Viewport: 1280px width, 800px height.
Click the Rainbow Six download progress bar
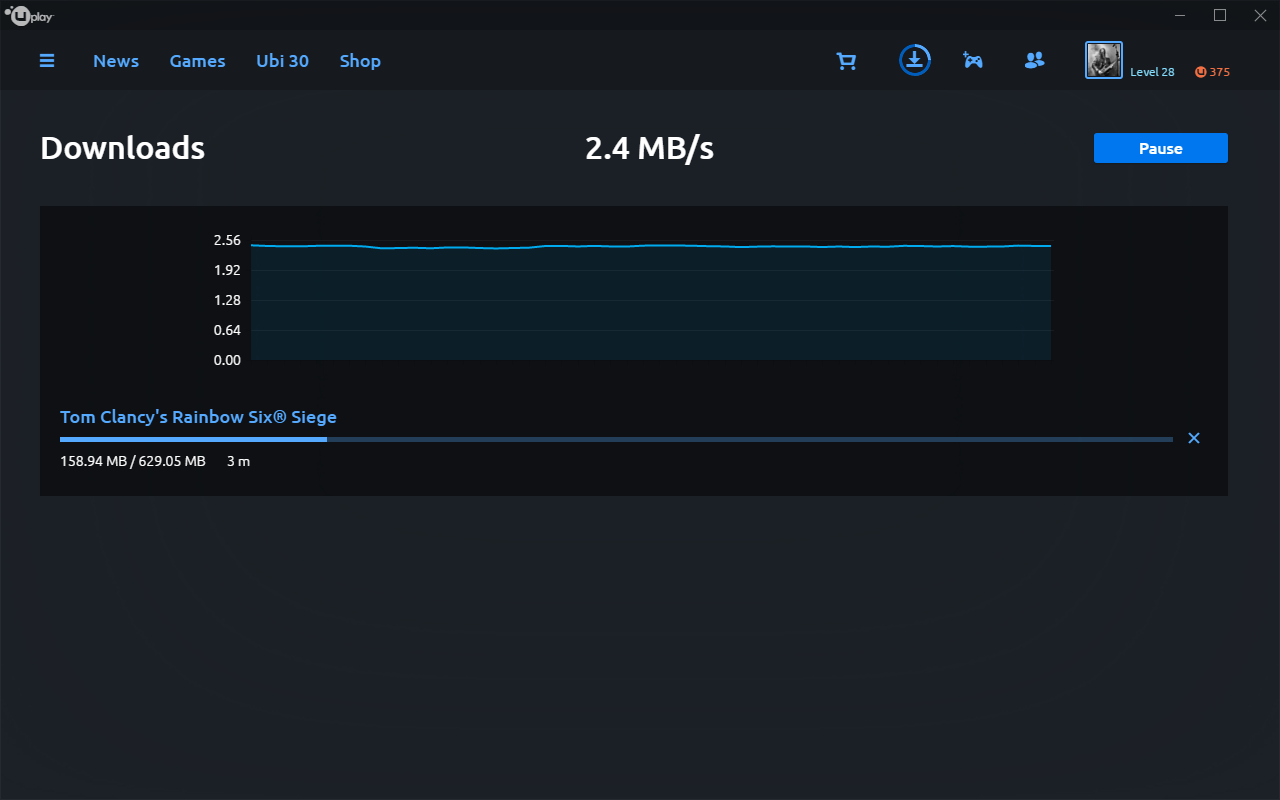click(x=616, y=439)
